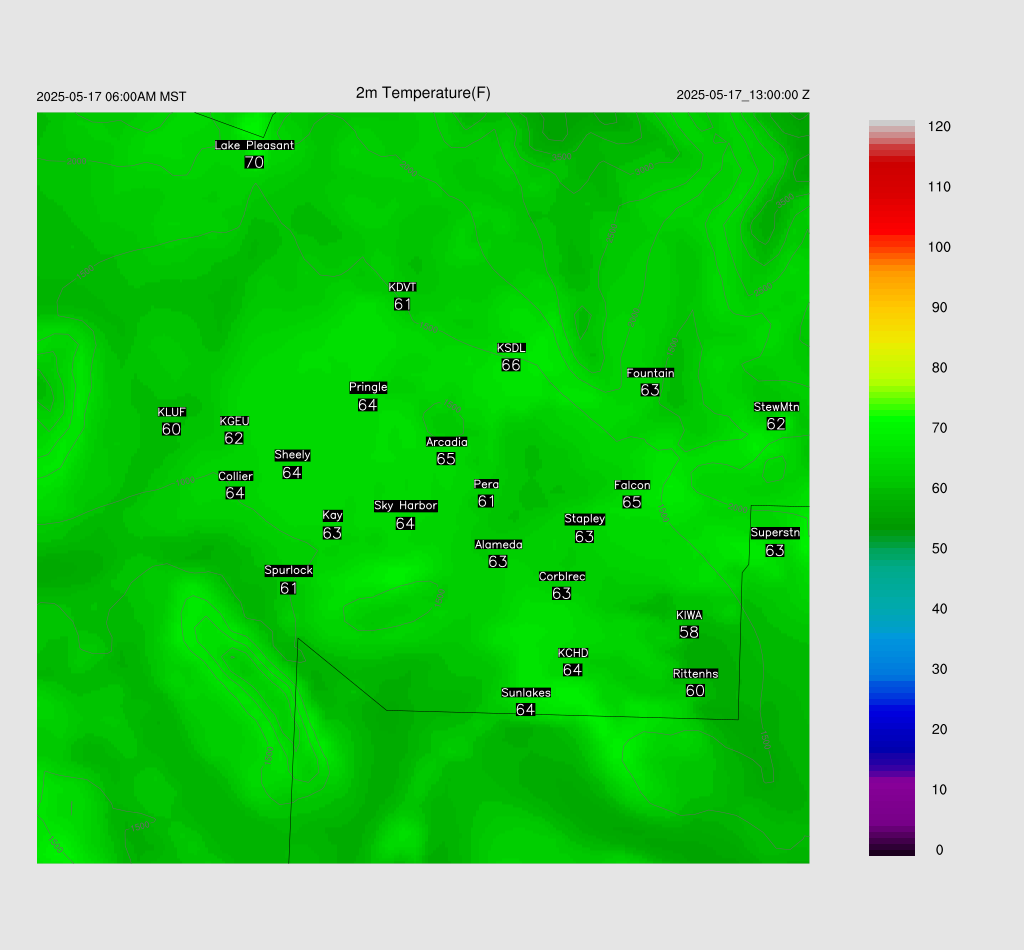Select the Sunlakes station label
The image size is (1024, 950).
click(x=526, y=693)
